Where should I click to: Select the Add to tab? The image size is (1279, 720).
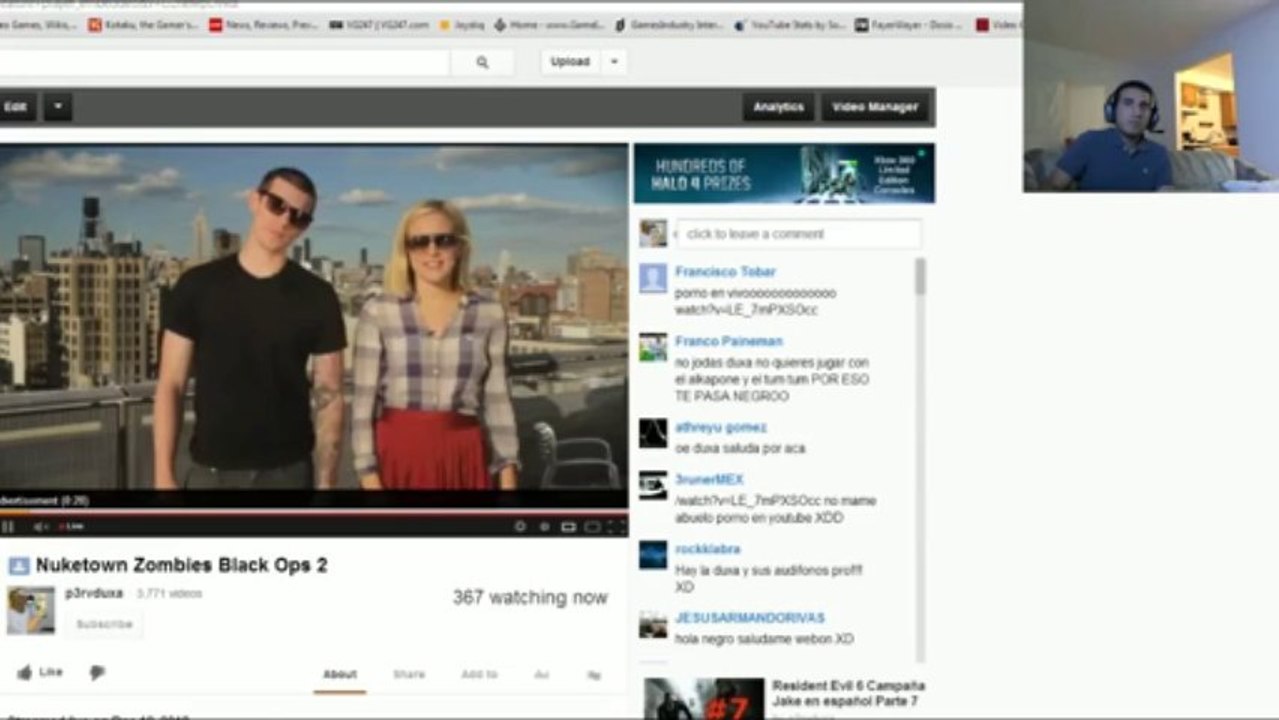pos(479,675)
